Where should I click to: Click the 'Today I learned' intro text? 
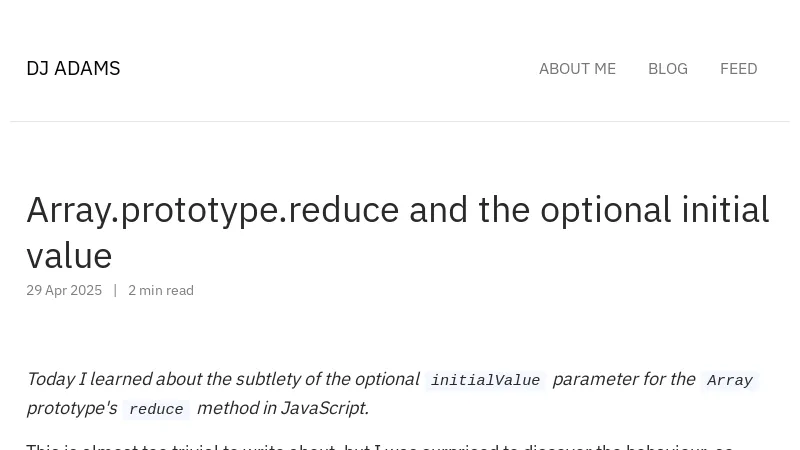click(90, 379)
